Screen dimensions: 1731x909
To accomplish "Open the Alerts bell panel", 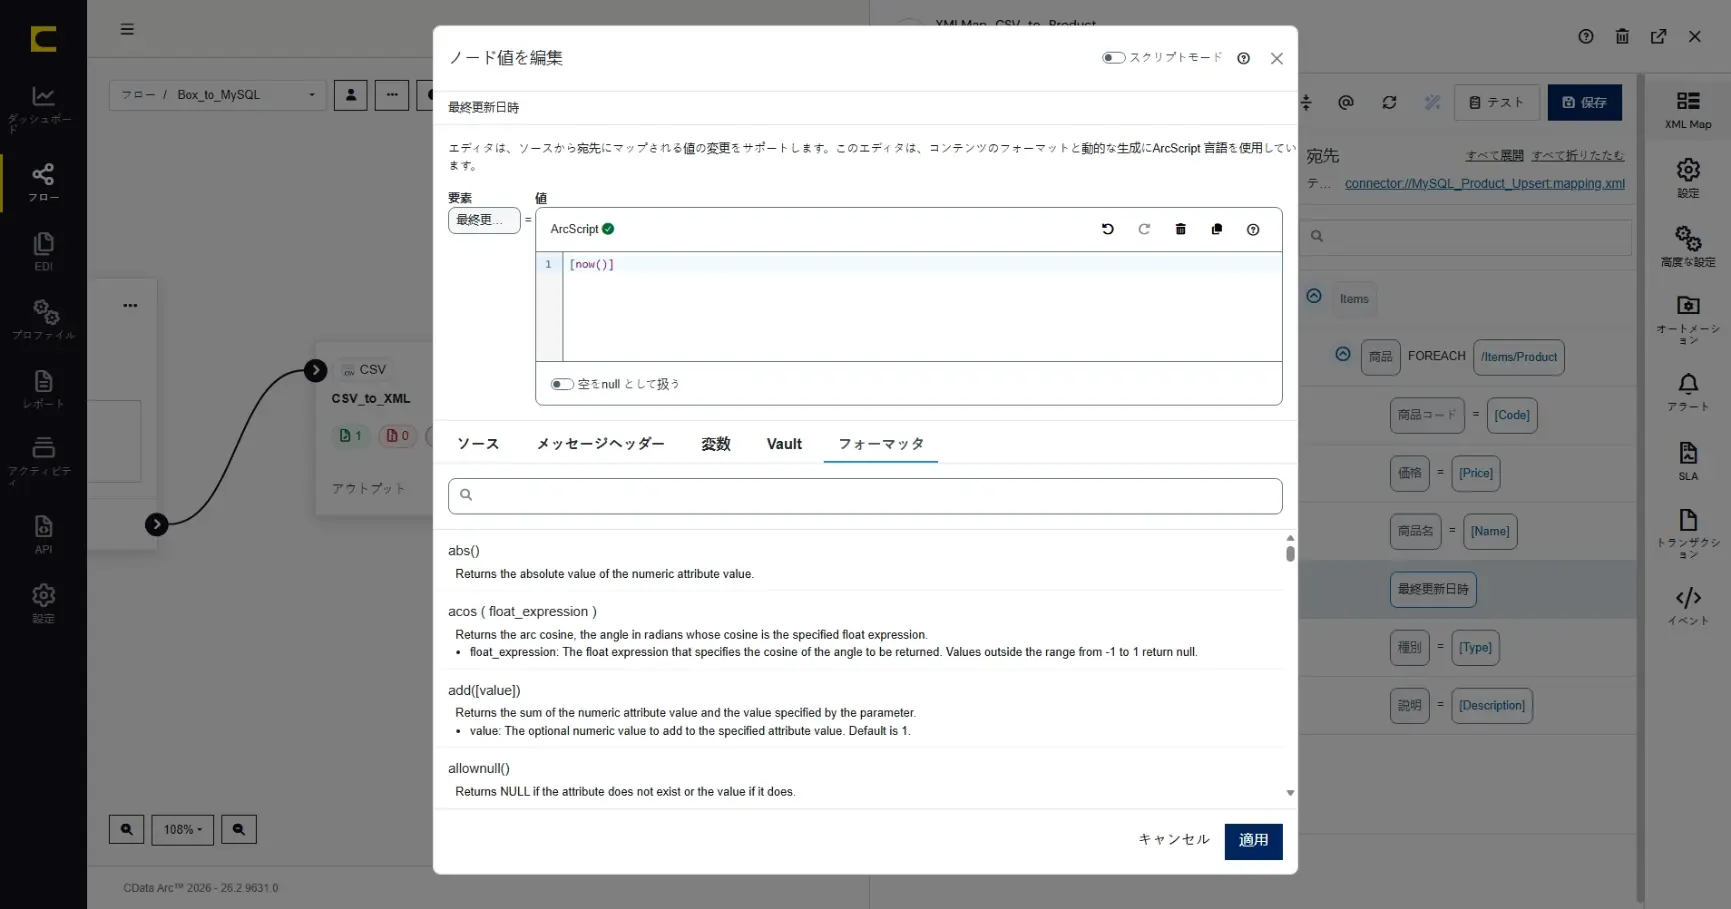I will pos(1688,391).
